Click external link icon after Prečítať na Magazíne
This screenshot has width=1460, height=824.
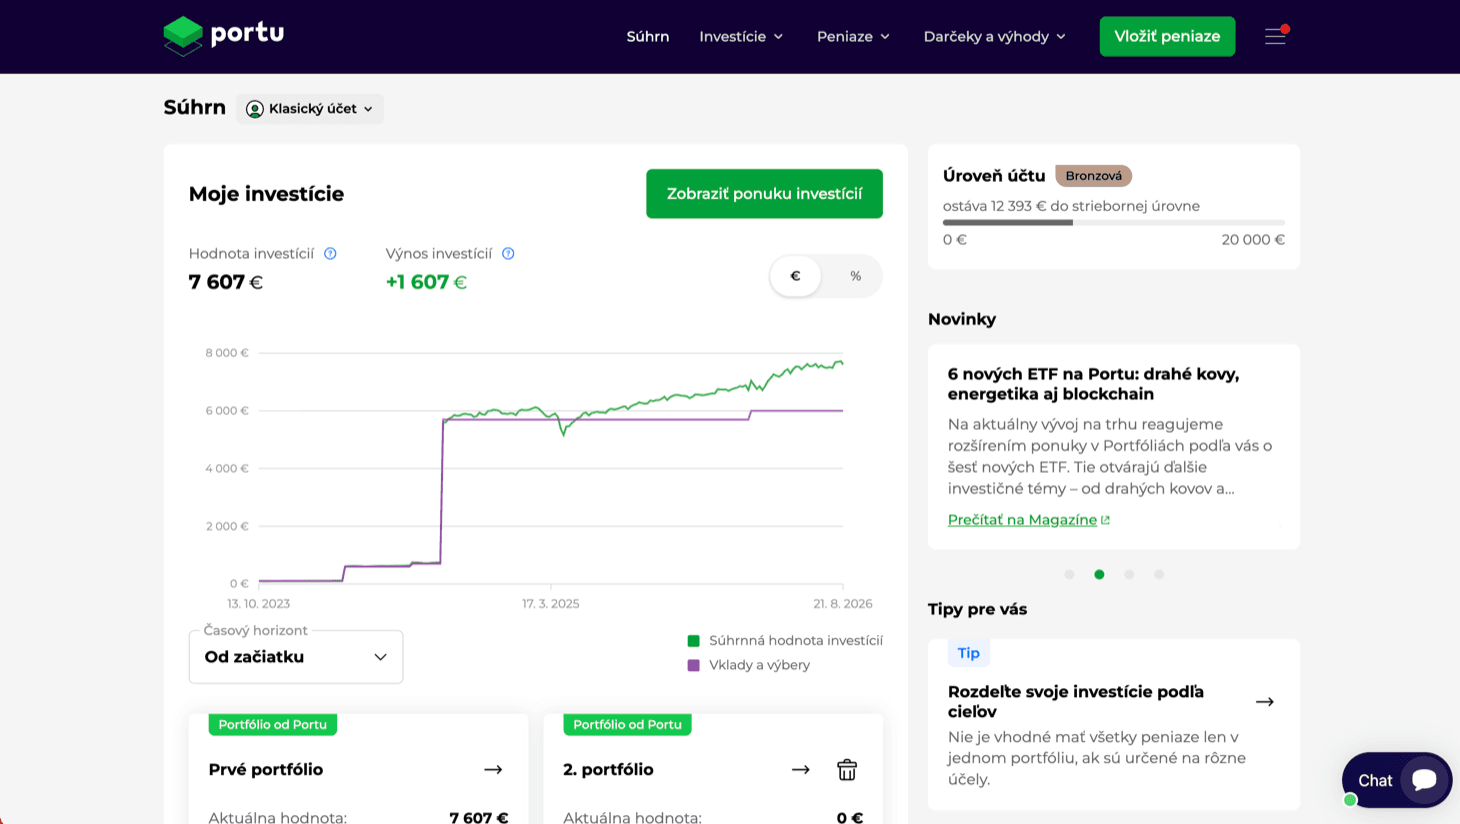pyautogui.click(x=1105, y=520)
